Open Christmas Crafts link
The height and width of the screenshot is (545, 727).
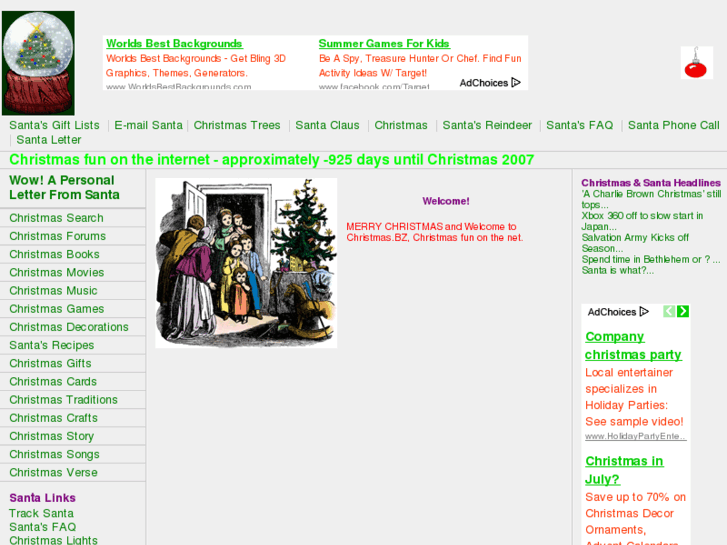tap(53, 418)
